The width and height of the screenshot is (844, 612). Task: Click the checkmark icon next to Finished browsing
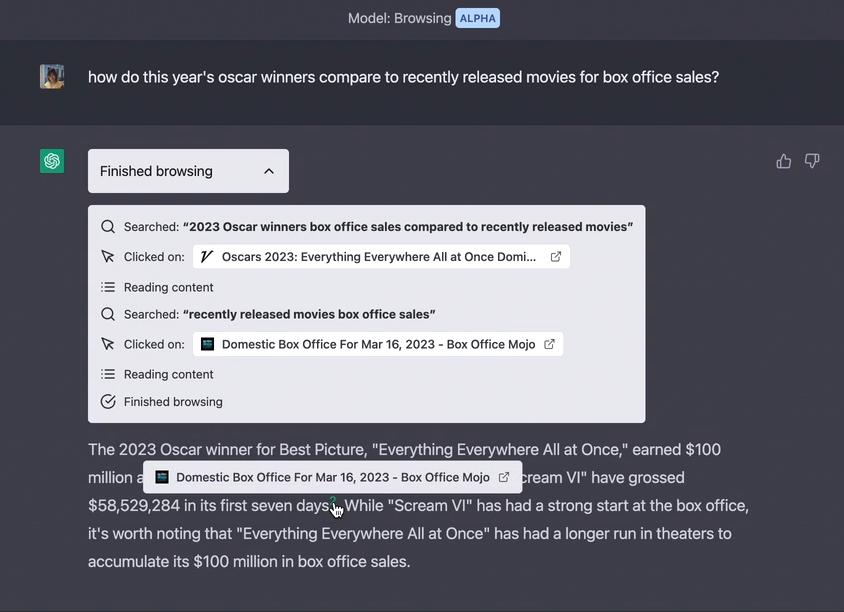108,402
